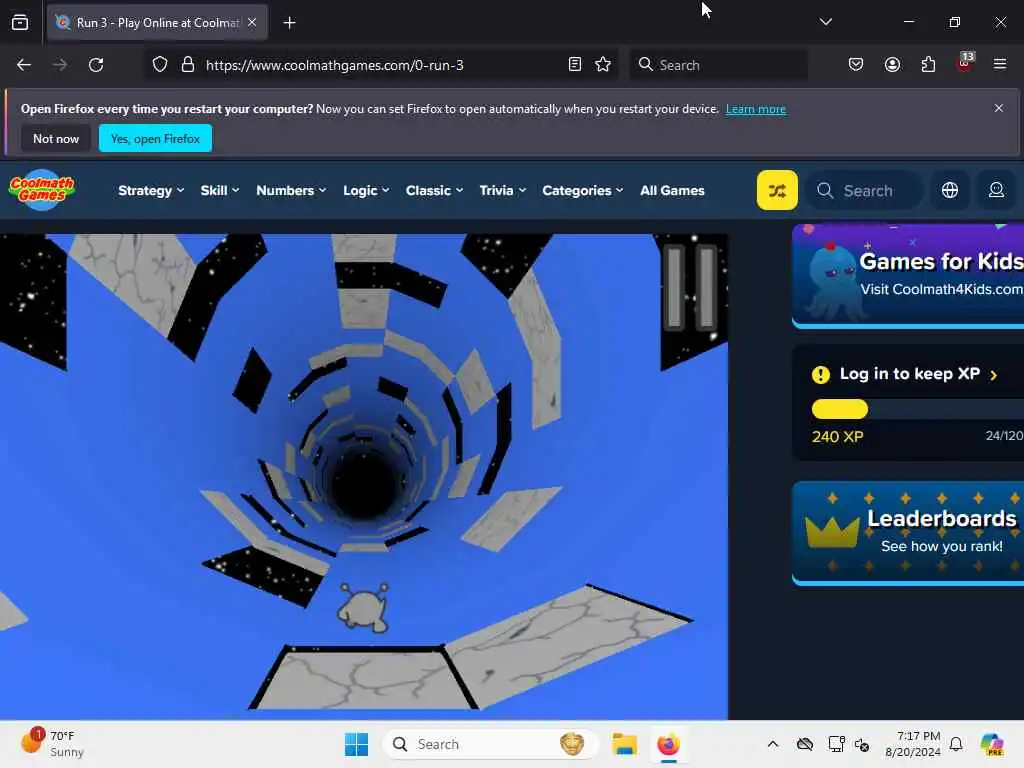
Task: Click the 240 XP text
Action: 837,436
